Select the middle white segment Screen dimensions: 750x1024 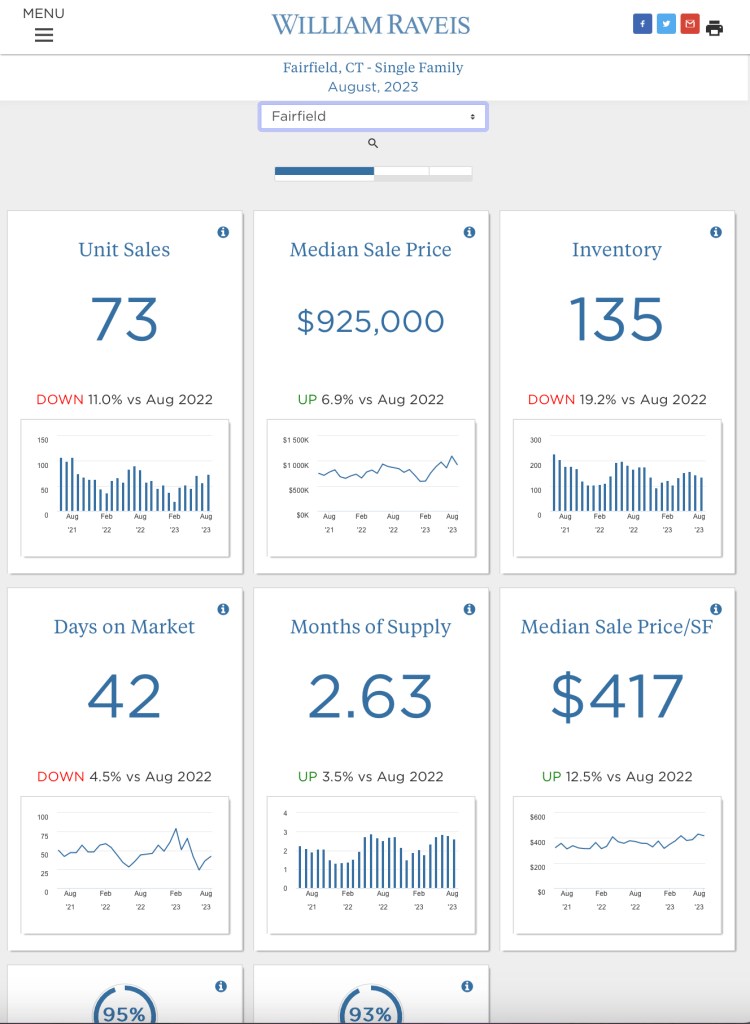coord(401,171)
